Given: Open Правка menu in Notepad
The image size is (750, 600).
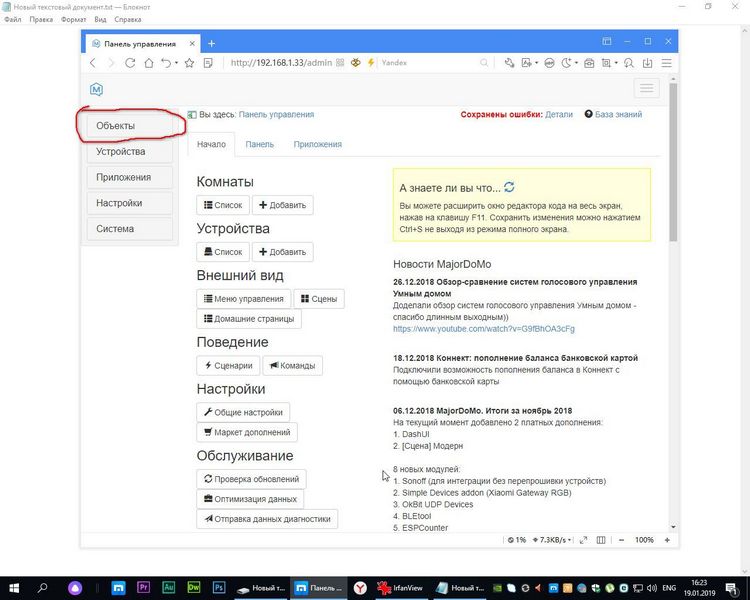Looking at the screenshot, I should [41, 20].
